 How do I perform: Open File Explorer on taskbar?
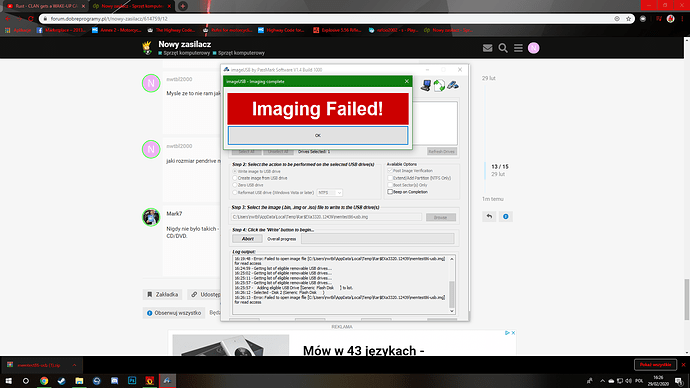click(79, 381)
